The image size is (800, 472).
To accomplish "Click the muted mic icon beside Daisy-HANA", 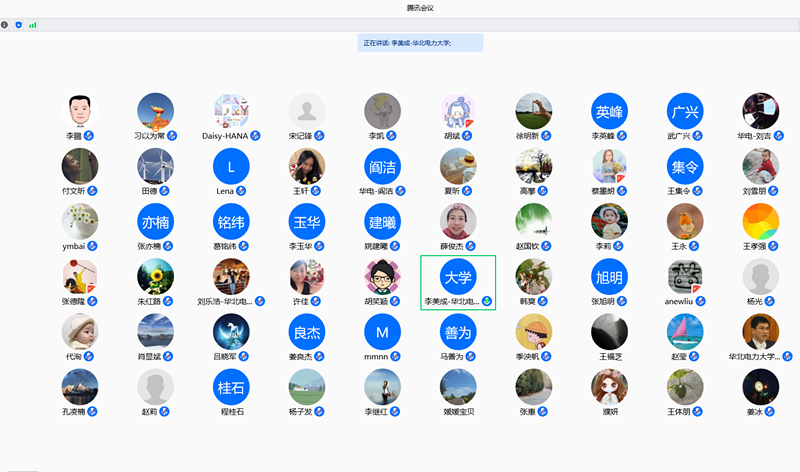I will click(x=256, y=135).
